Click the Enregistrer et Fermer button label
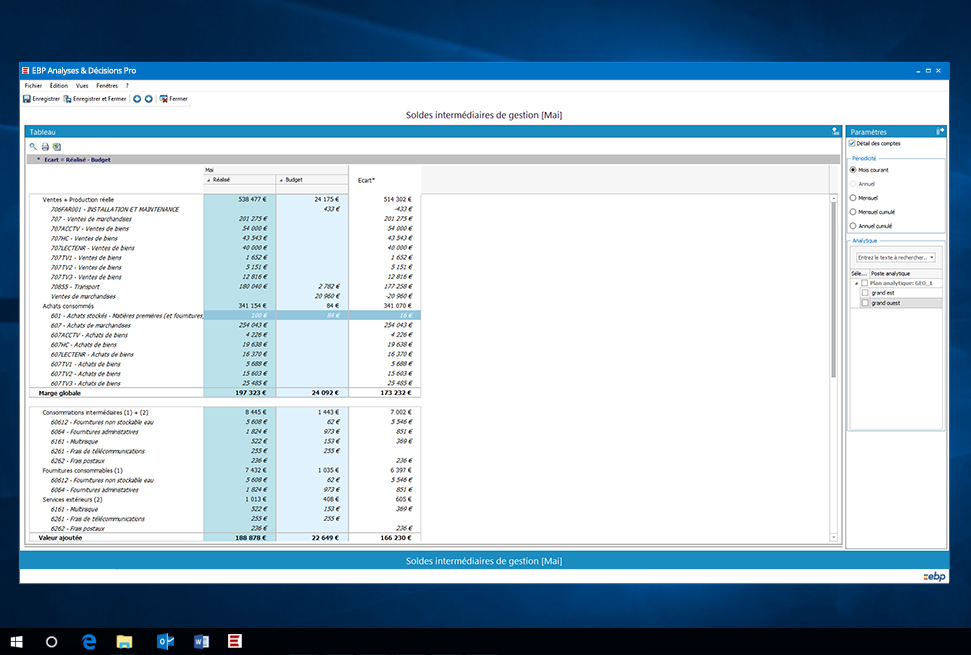 point(100,99)
